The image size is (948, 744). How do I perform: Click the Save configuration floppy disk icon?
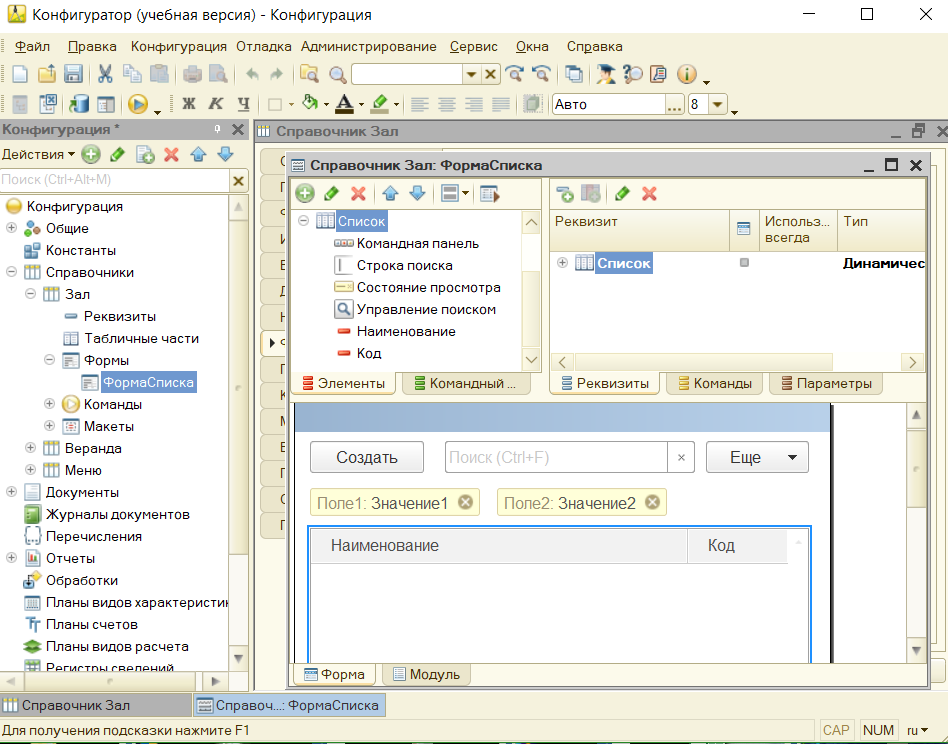click(x=73, y=74)
